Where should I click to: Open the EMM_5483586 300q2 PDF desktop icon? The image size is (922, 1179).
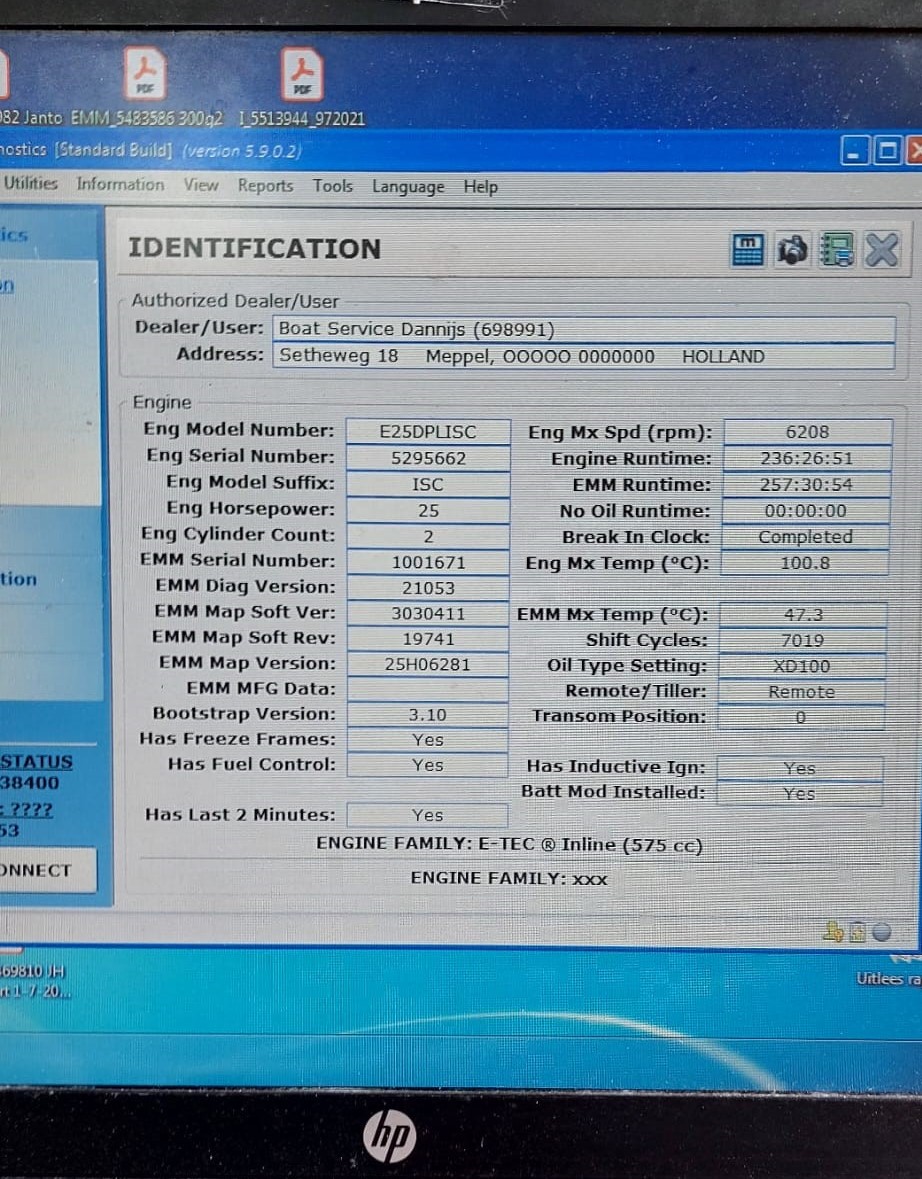tap(146, 84)
